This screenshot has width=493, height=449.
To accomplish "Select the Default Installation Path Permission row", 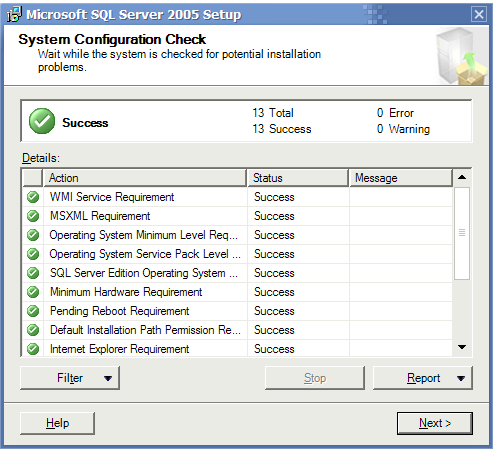I will [237, 330].
